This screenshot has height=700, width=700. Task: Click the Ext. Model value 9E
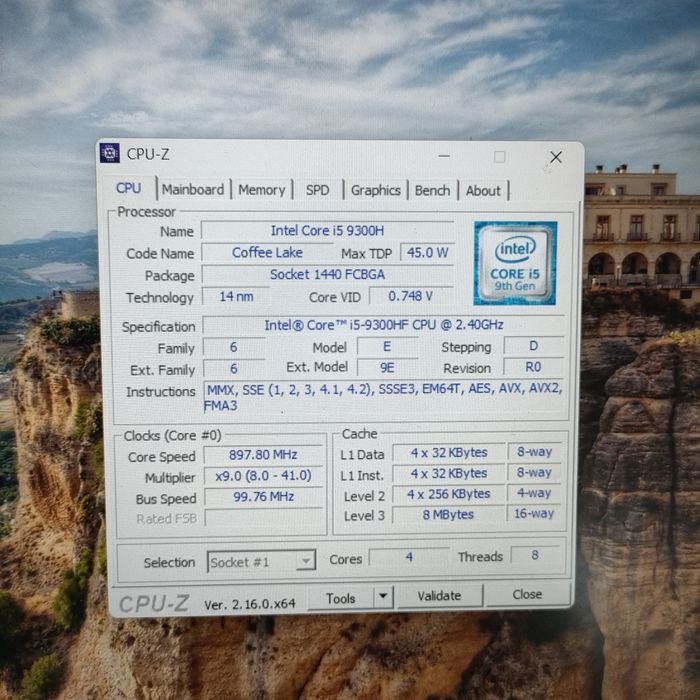(x=387, y=367)
